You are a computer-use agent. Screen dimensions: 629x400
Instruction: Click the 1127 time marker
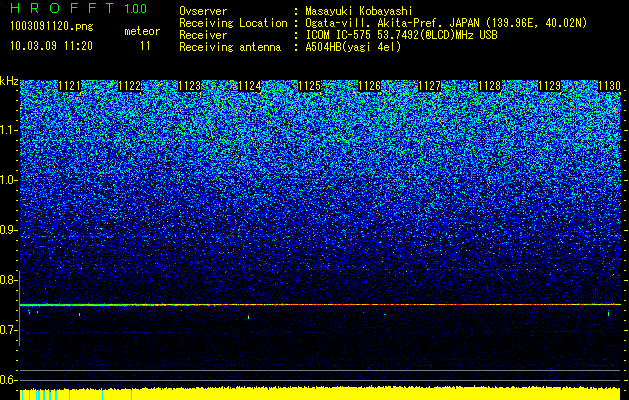430,86
